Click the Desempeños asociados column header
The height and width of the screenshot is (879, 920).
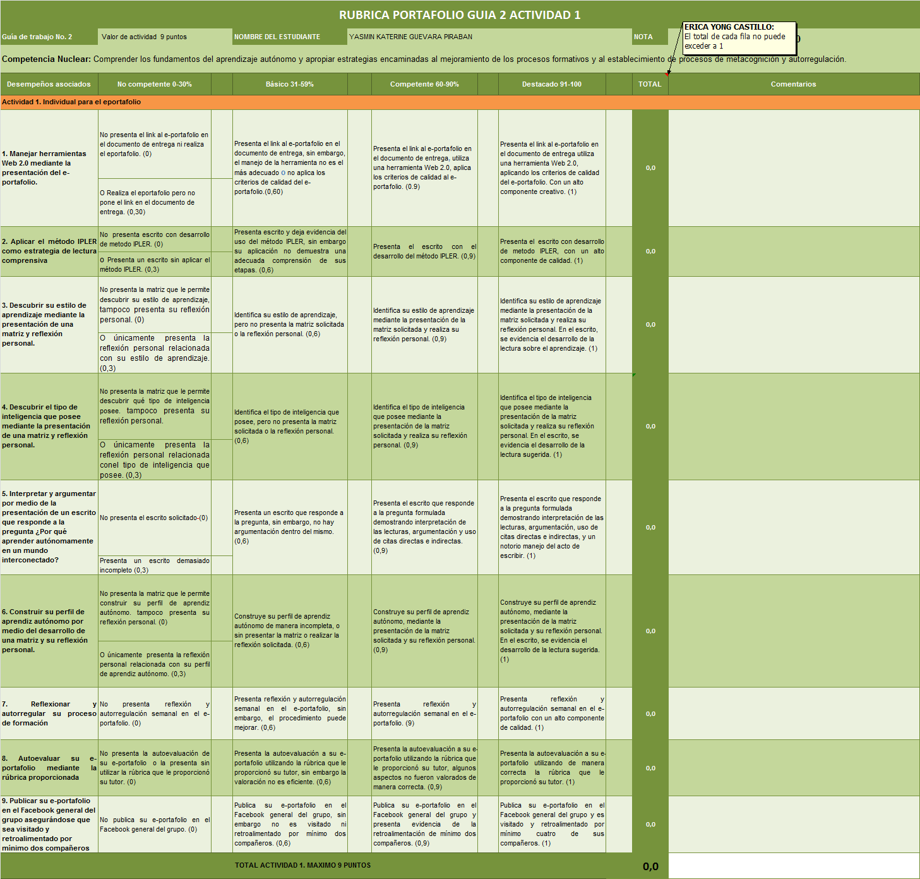coord(48,84)
